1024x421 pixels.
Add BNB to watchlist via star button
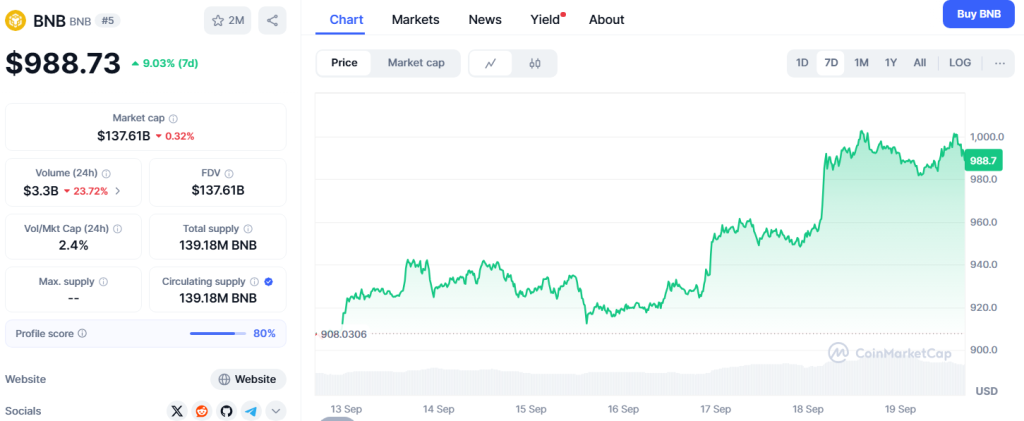pyautogui.click(x=227, y=21)
